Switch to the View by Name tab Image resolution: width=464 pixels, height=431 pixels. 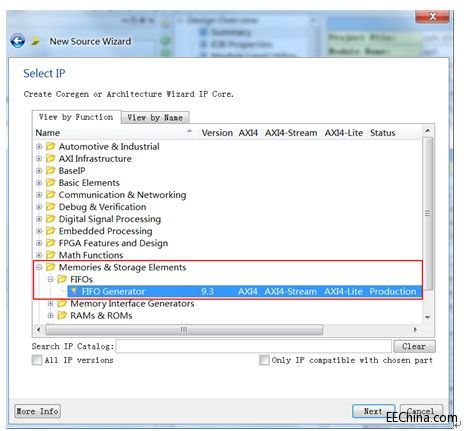pos(155,118)
